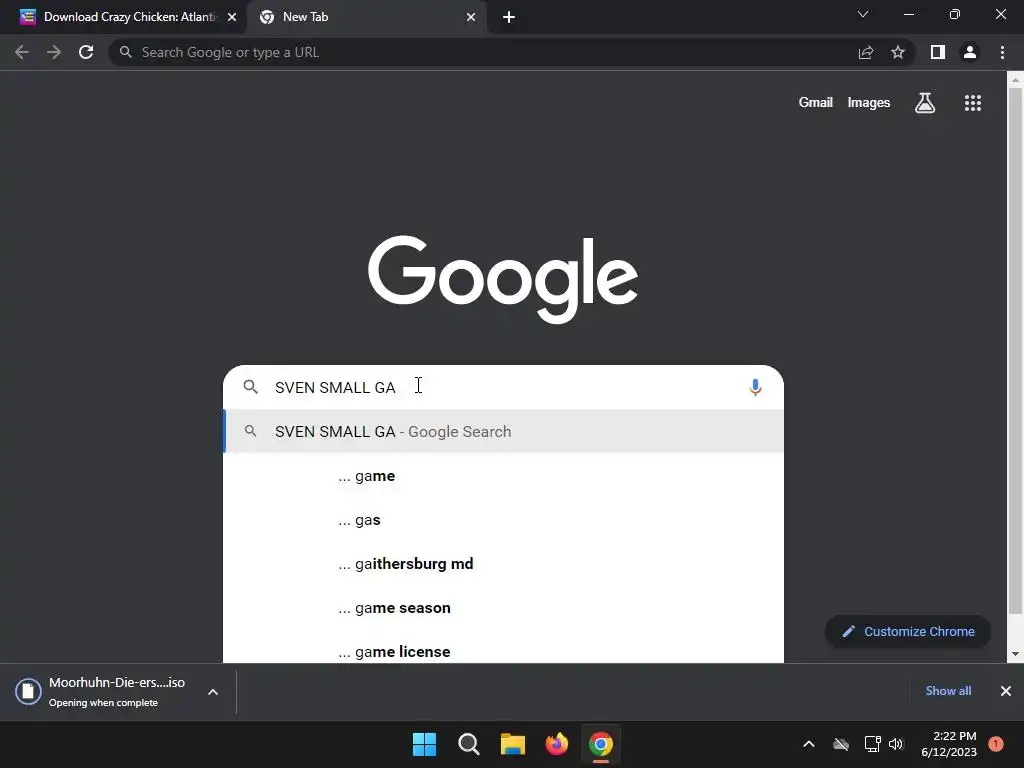The height and width of the screenshot is (768, 1024).
Task: Open Windows taskbar search
Action: pos(469,744)
